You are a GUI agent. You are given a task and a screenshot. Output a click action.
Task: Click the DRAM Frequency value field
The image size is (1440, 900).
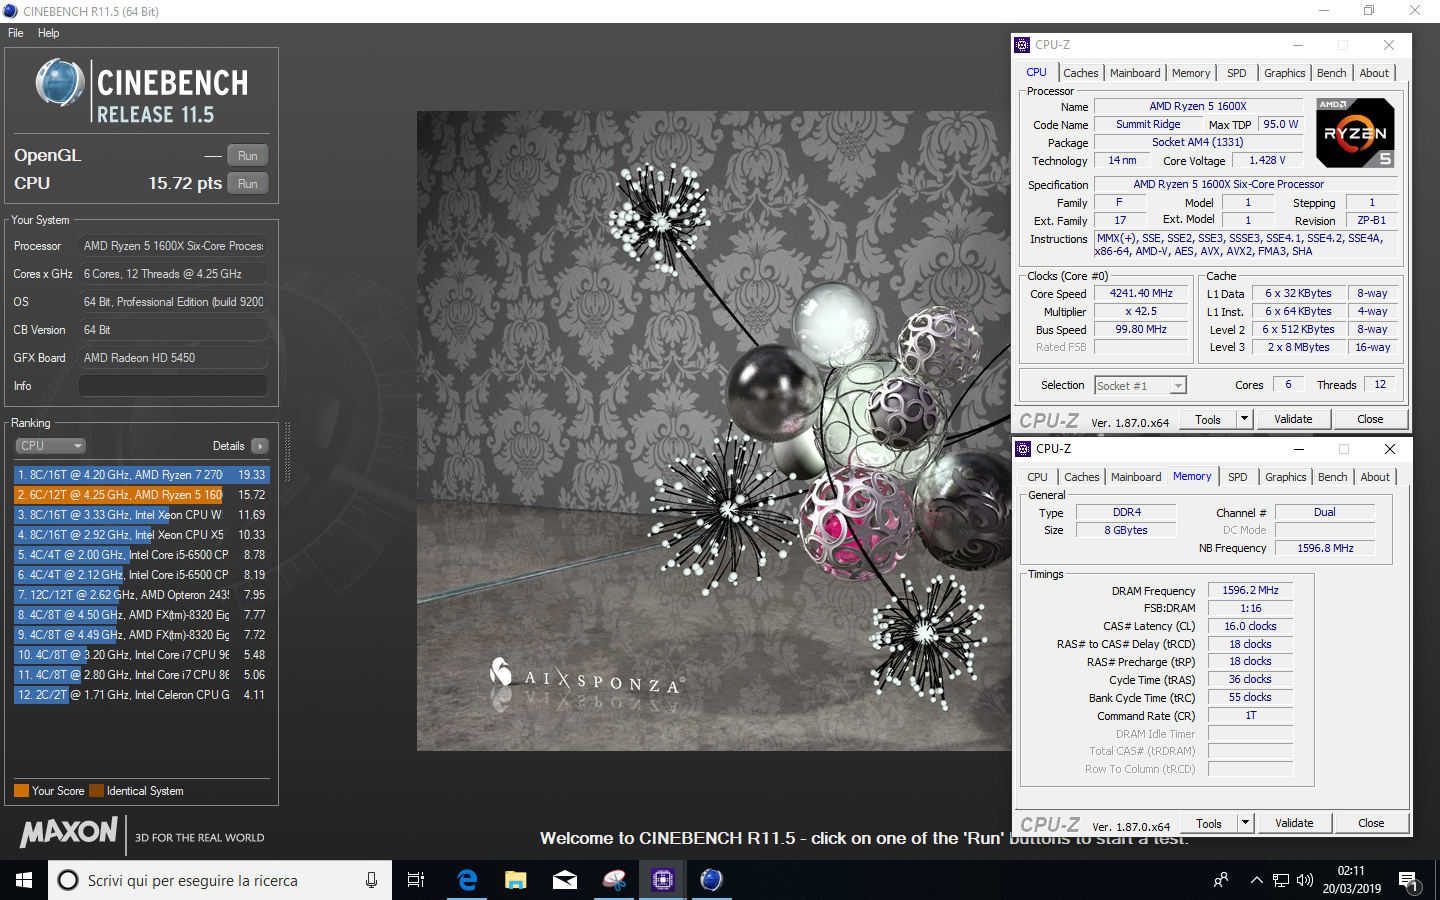point(1250,591)
